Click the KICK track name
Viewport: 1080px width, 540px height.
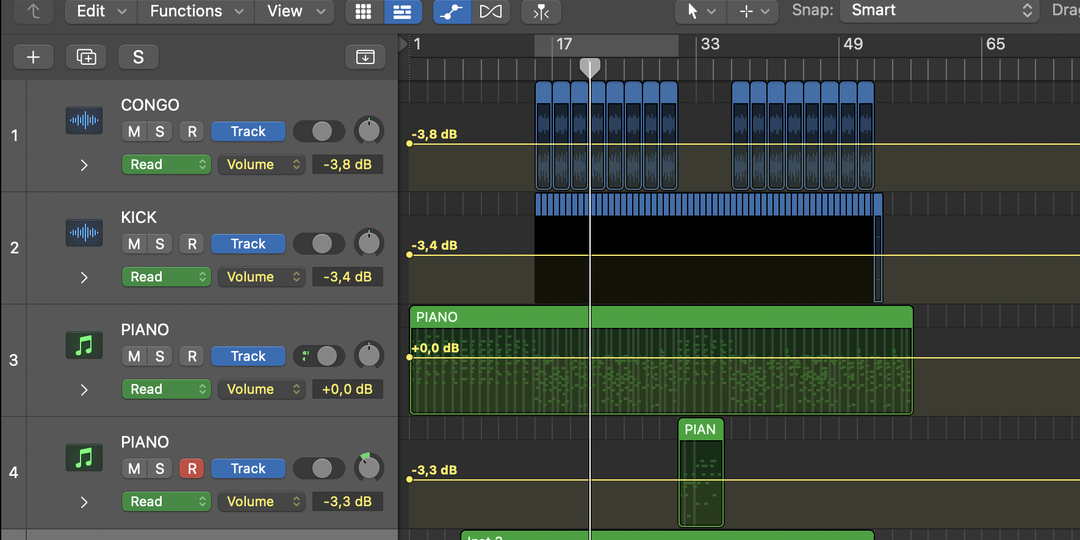coord(139,218)
